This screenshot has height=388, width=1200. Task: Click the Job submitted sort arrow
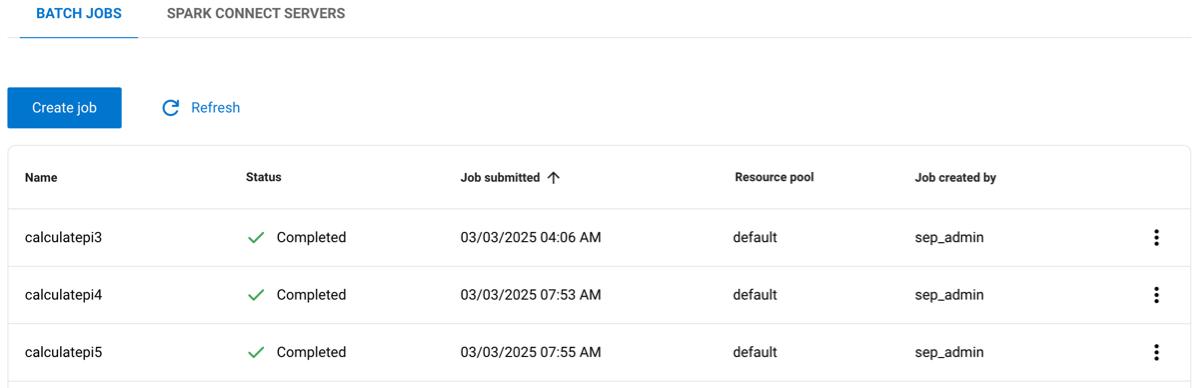pyautogui.click(x=553, y=177)
